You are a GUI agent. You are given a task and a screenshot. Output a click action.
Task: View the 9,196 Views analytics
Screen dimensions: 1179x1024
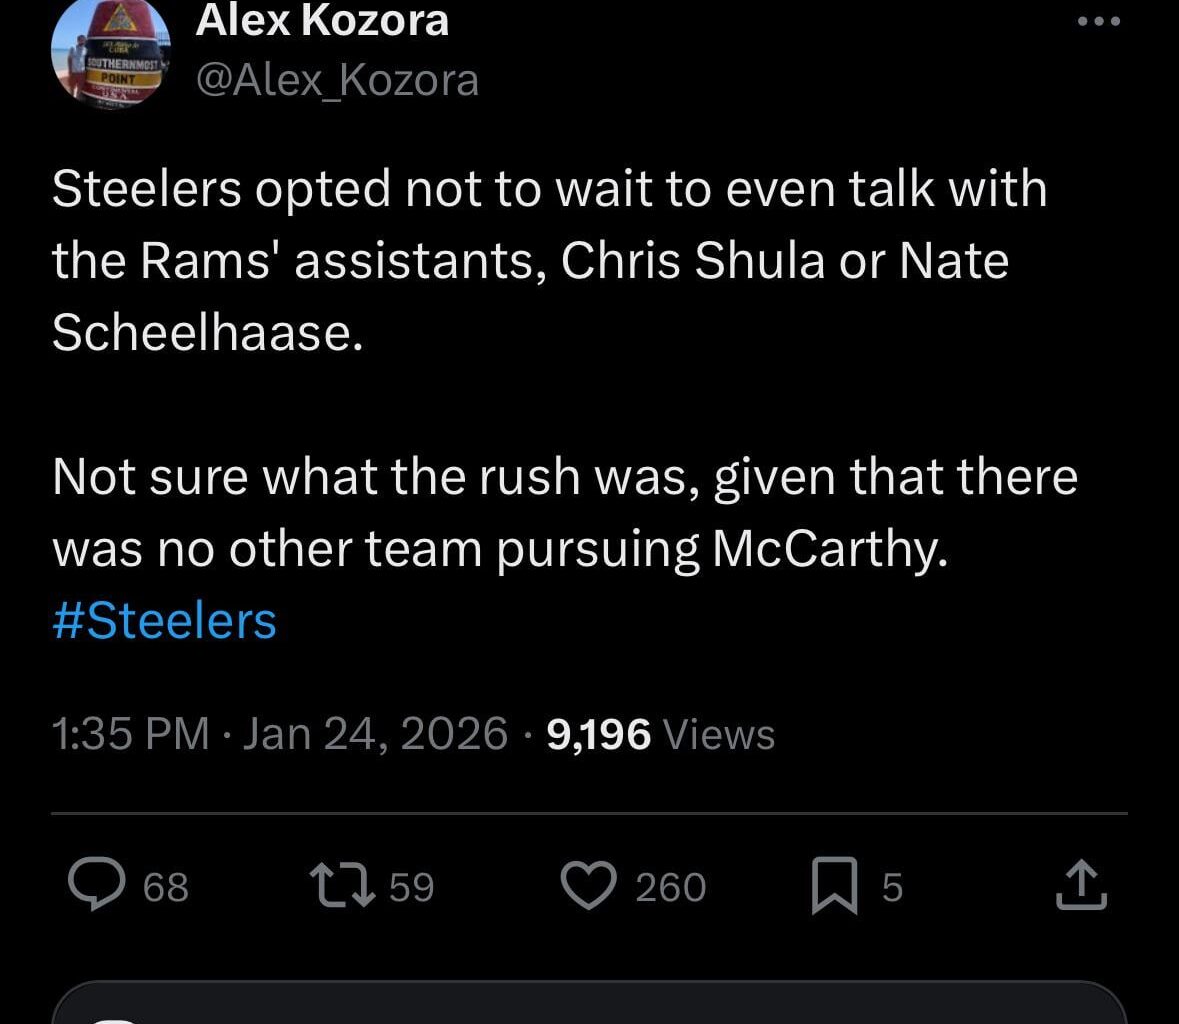tap(661, 735)
